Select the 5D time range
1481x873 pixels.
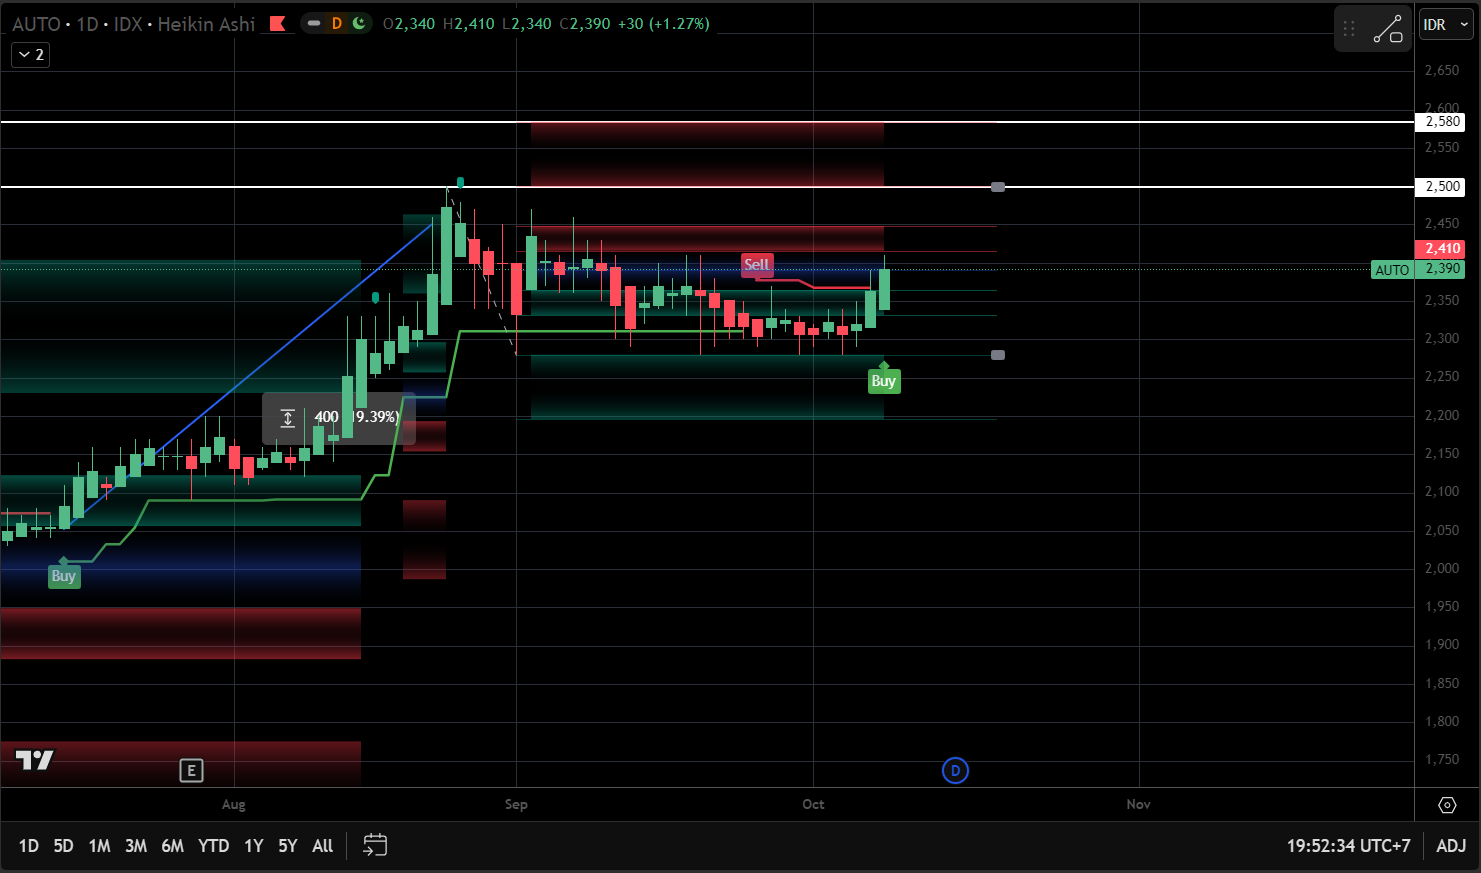(63, 846)
